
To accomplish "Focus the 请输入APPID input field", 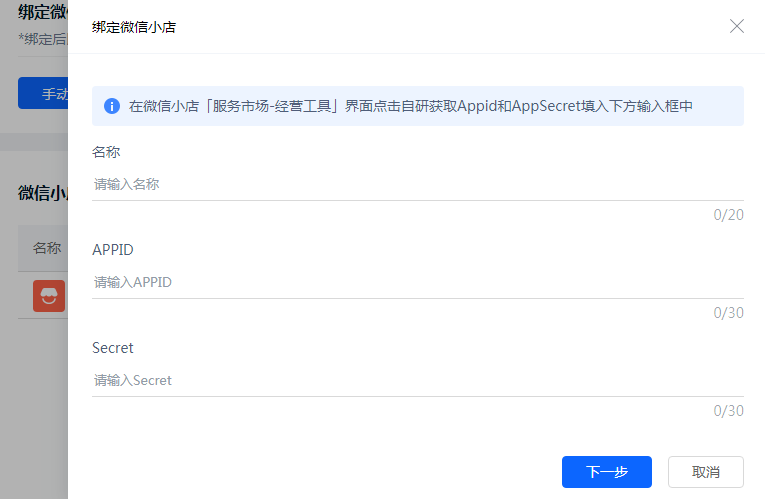I will coord(418,282).
